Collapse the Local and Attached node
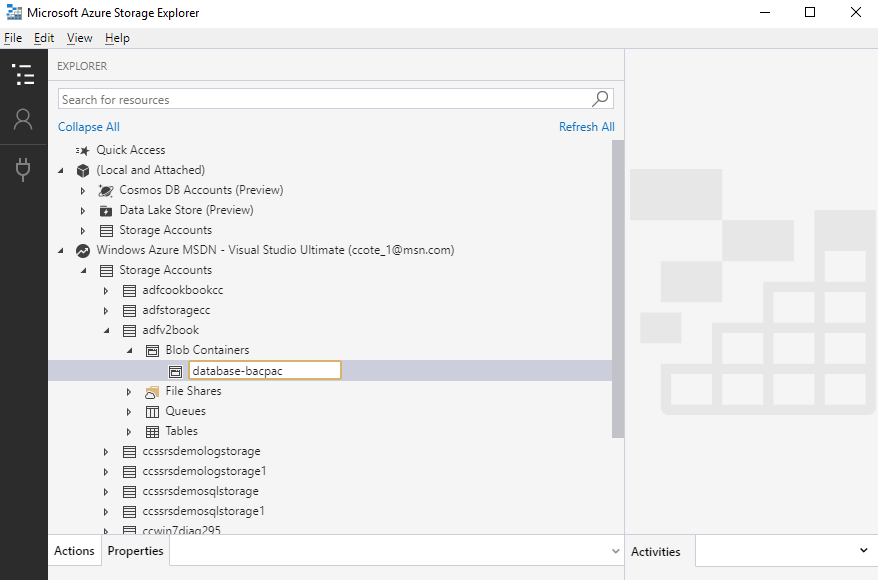Screen dimensions: 878x580 61,171
